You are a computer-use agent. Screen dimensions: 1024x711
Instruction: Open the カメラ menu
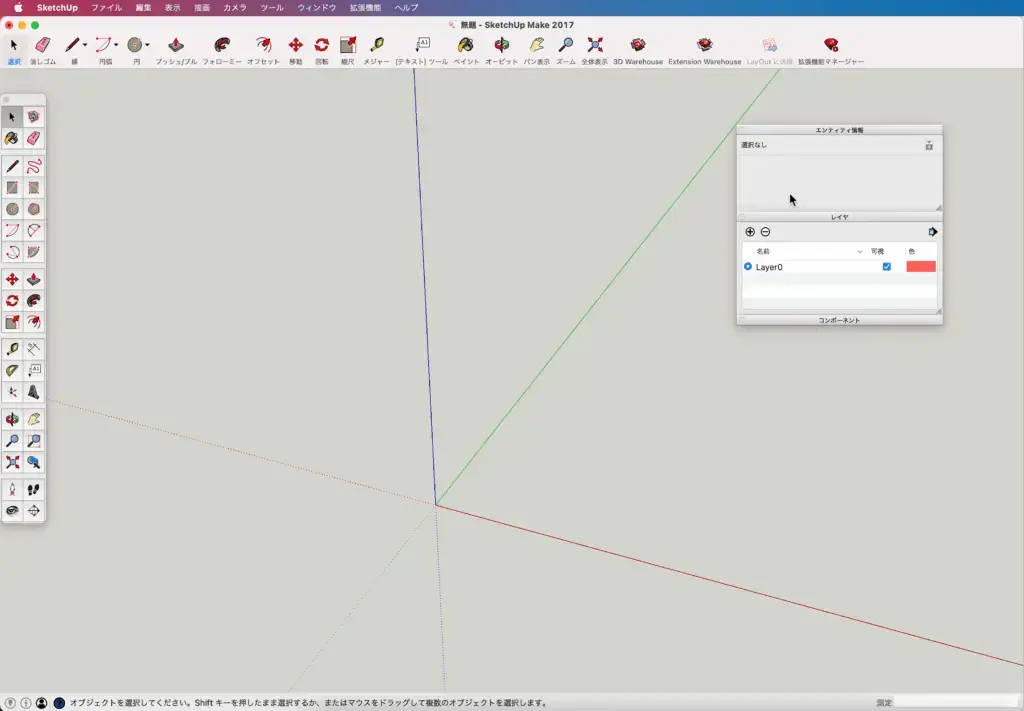pos(235,8)
